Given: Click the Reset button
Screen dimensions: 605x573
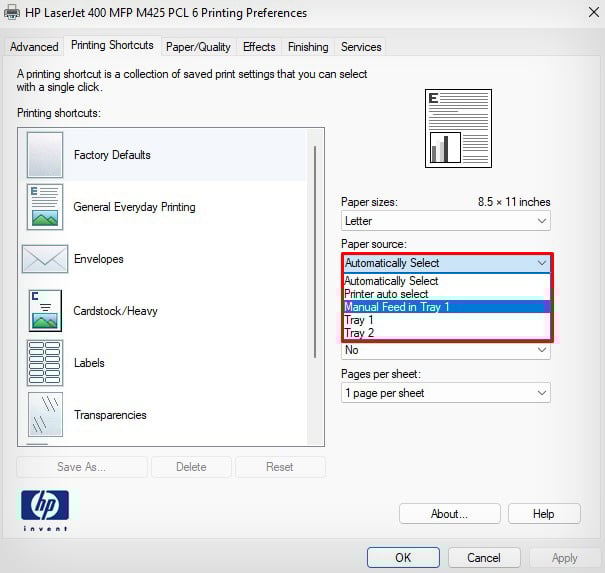Looking at the screenshot, I should pos(280,467).
